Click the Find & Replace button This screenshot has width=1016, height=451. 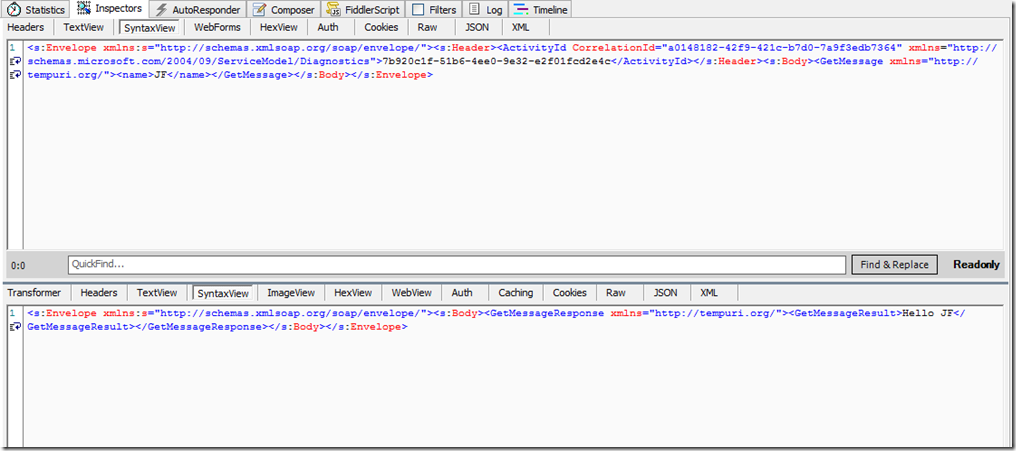[894, 264]
